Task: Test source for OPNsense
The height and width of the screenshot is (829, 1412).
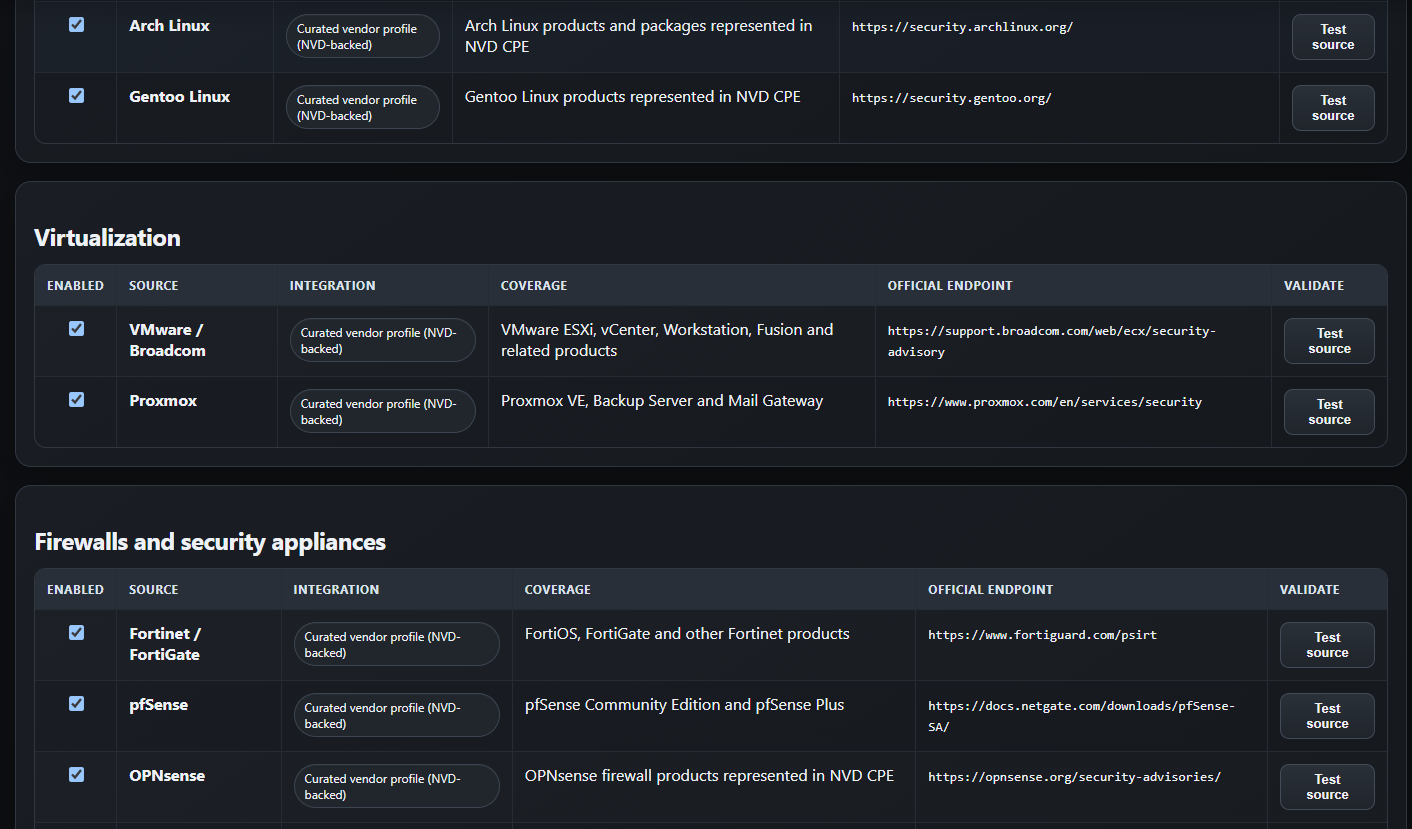Action: [1327, 787]
